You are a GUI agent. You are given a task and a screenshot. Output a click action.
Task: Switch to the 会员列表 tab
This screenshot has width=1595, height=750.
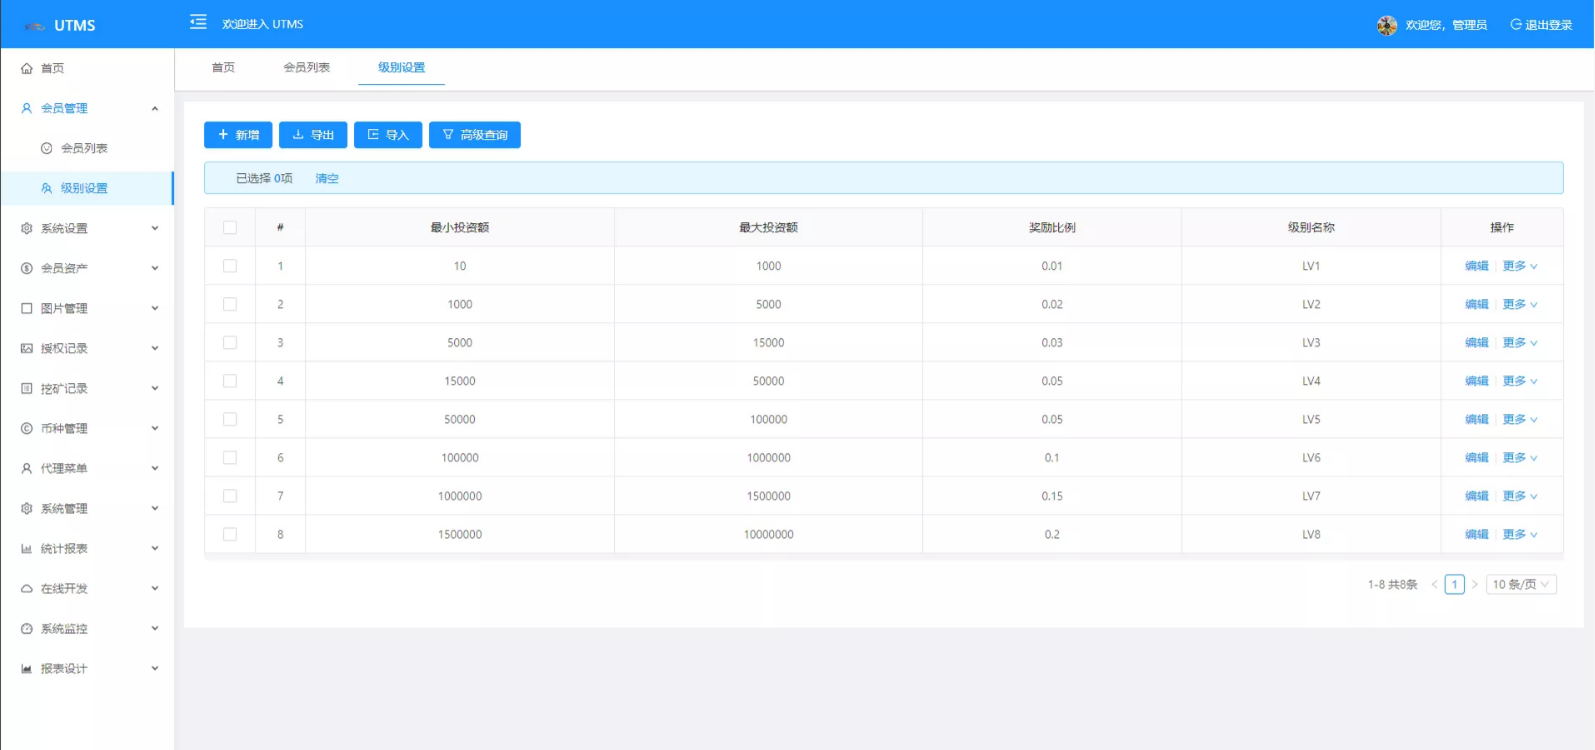pos(306,67)
